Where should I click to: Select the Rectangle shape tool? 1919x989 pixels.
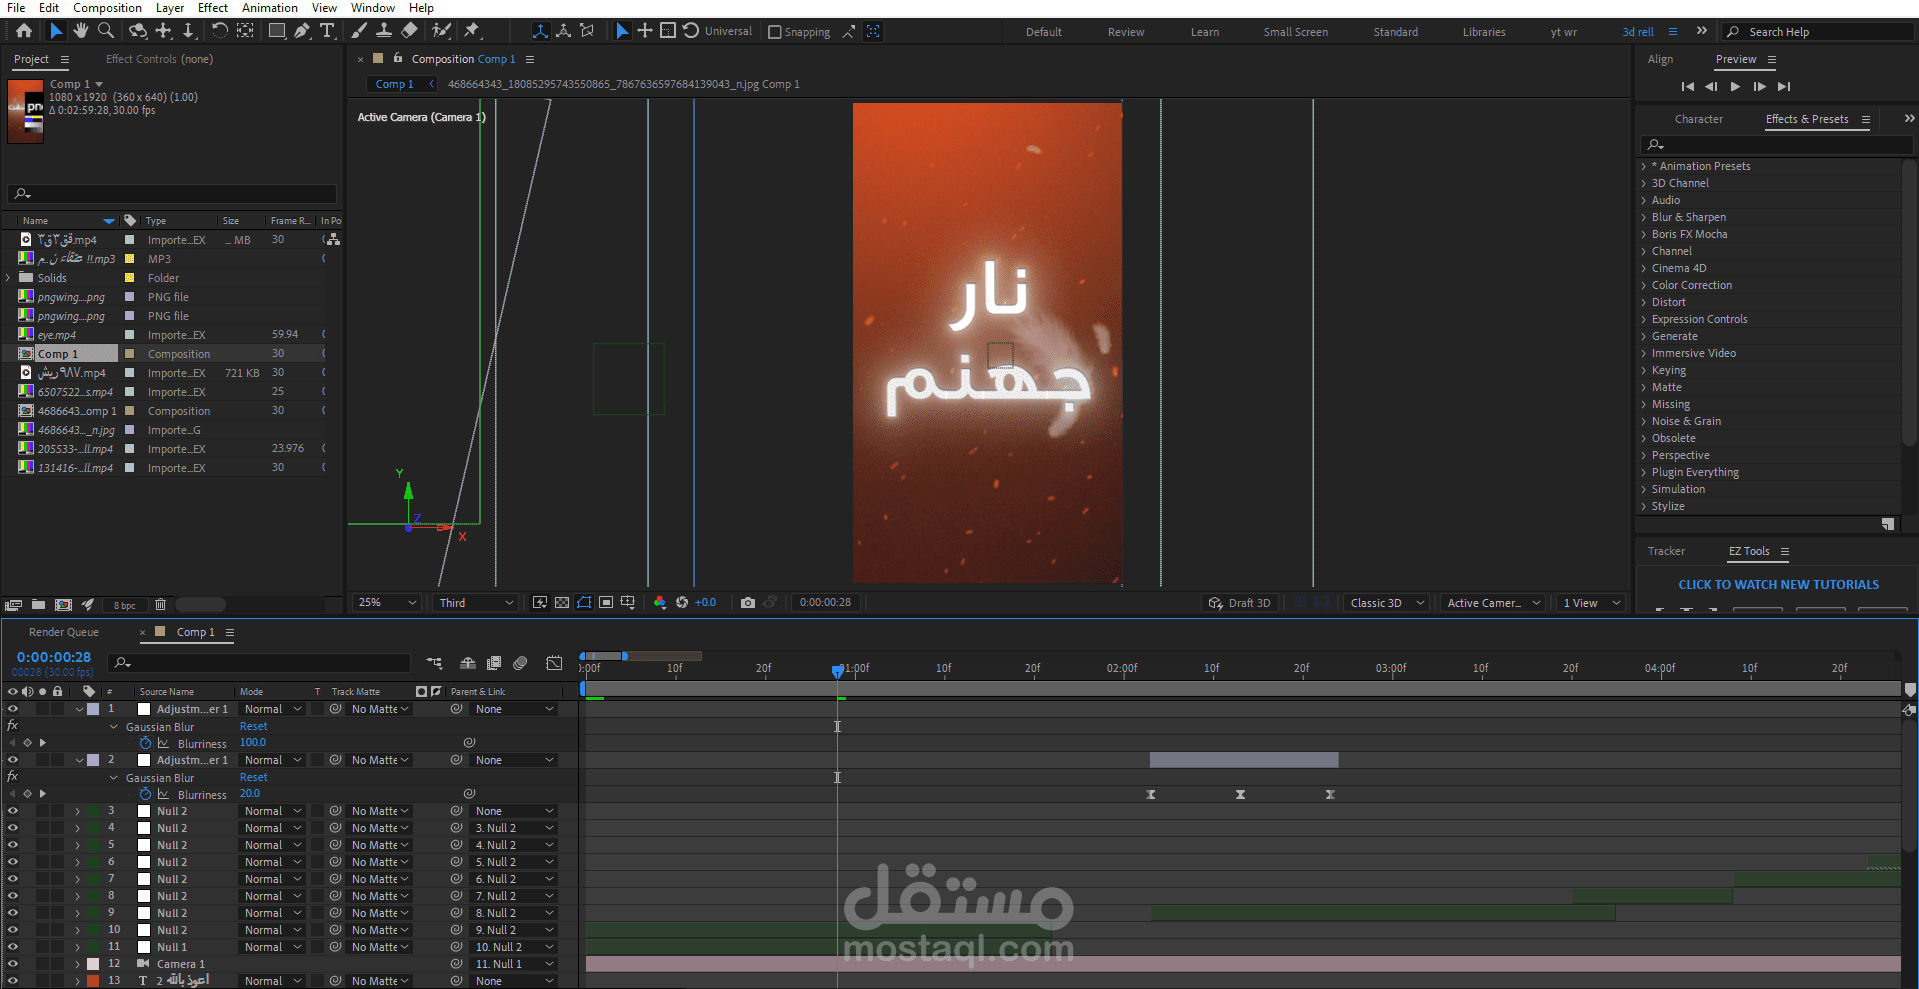click(x=277, y=31)
